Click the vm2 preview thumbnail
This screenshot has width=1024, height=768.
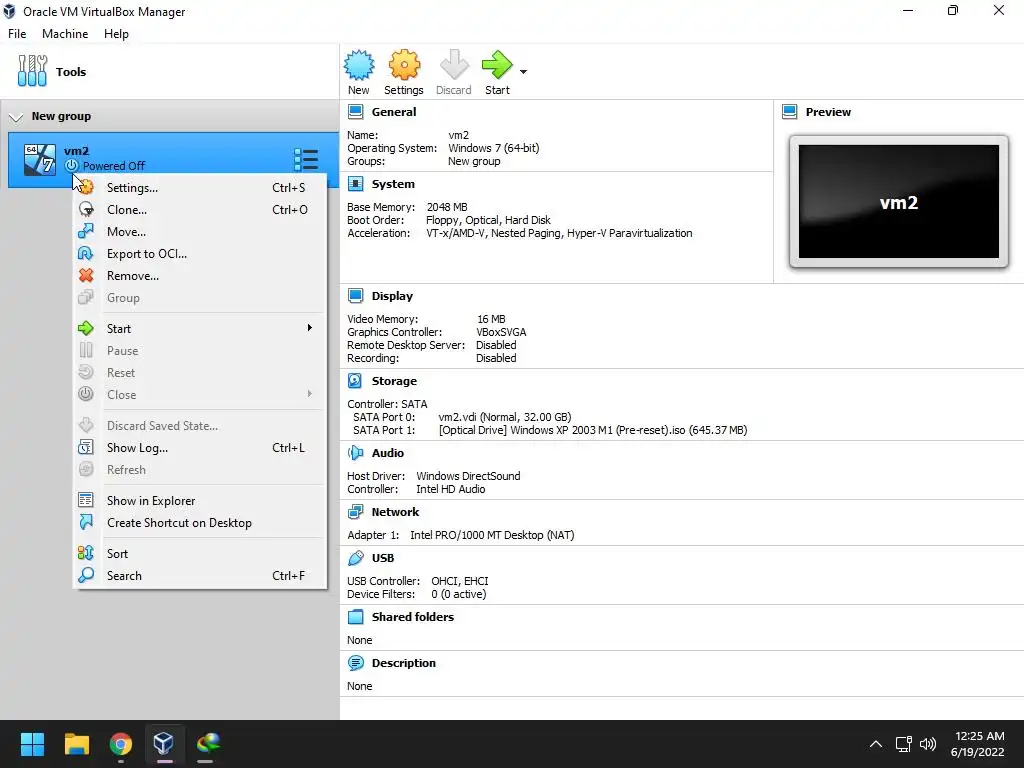[x=899, y=202]
